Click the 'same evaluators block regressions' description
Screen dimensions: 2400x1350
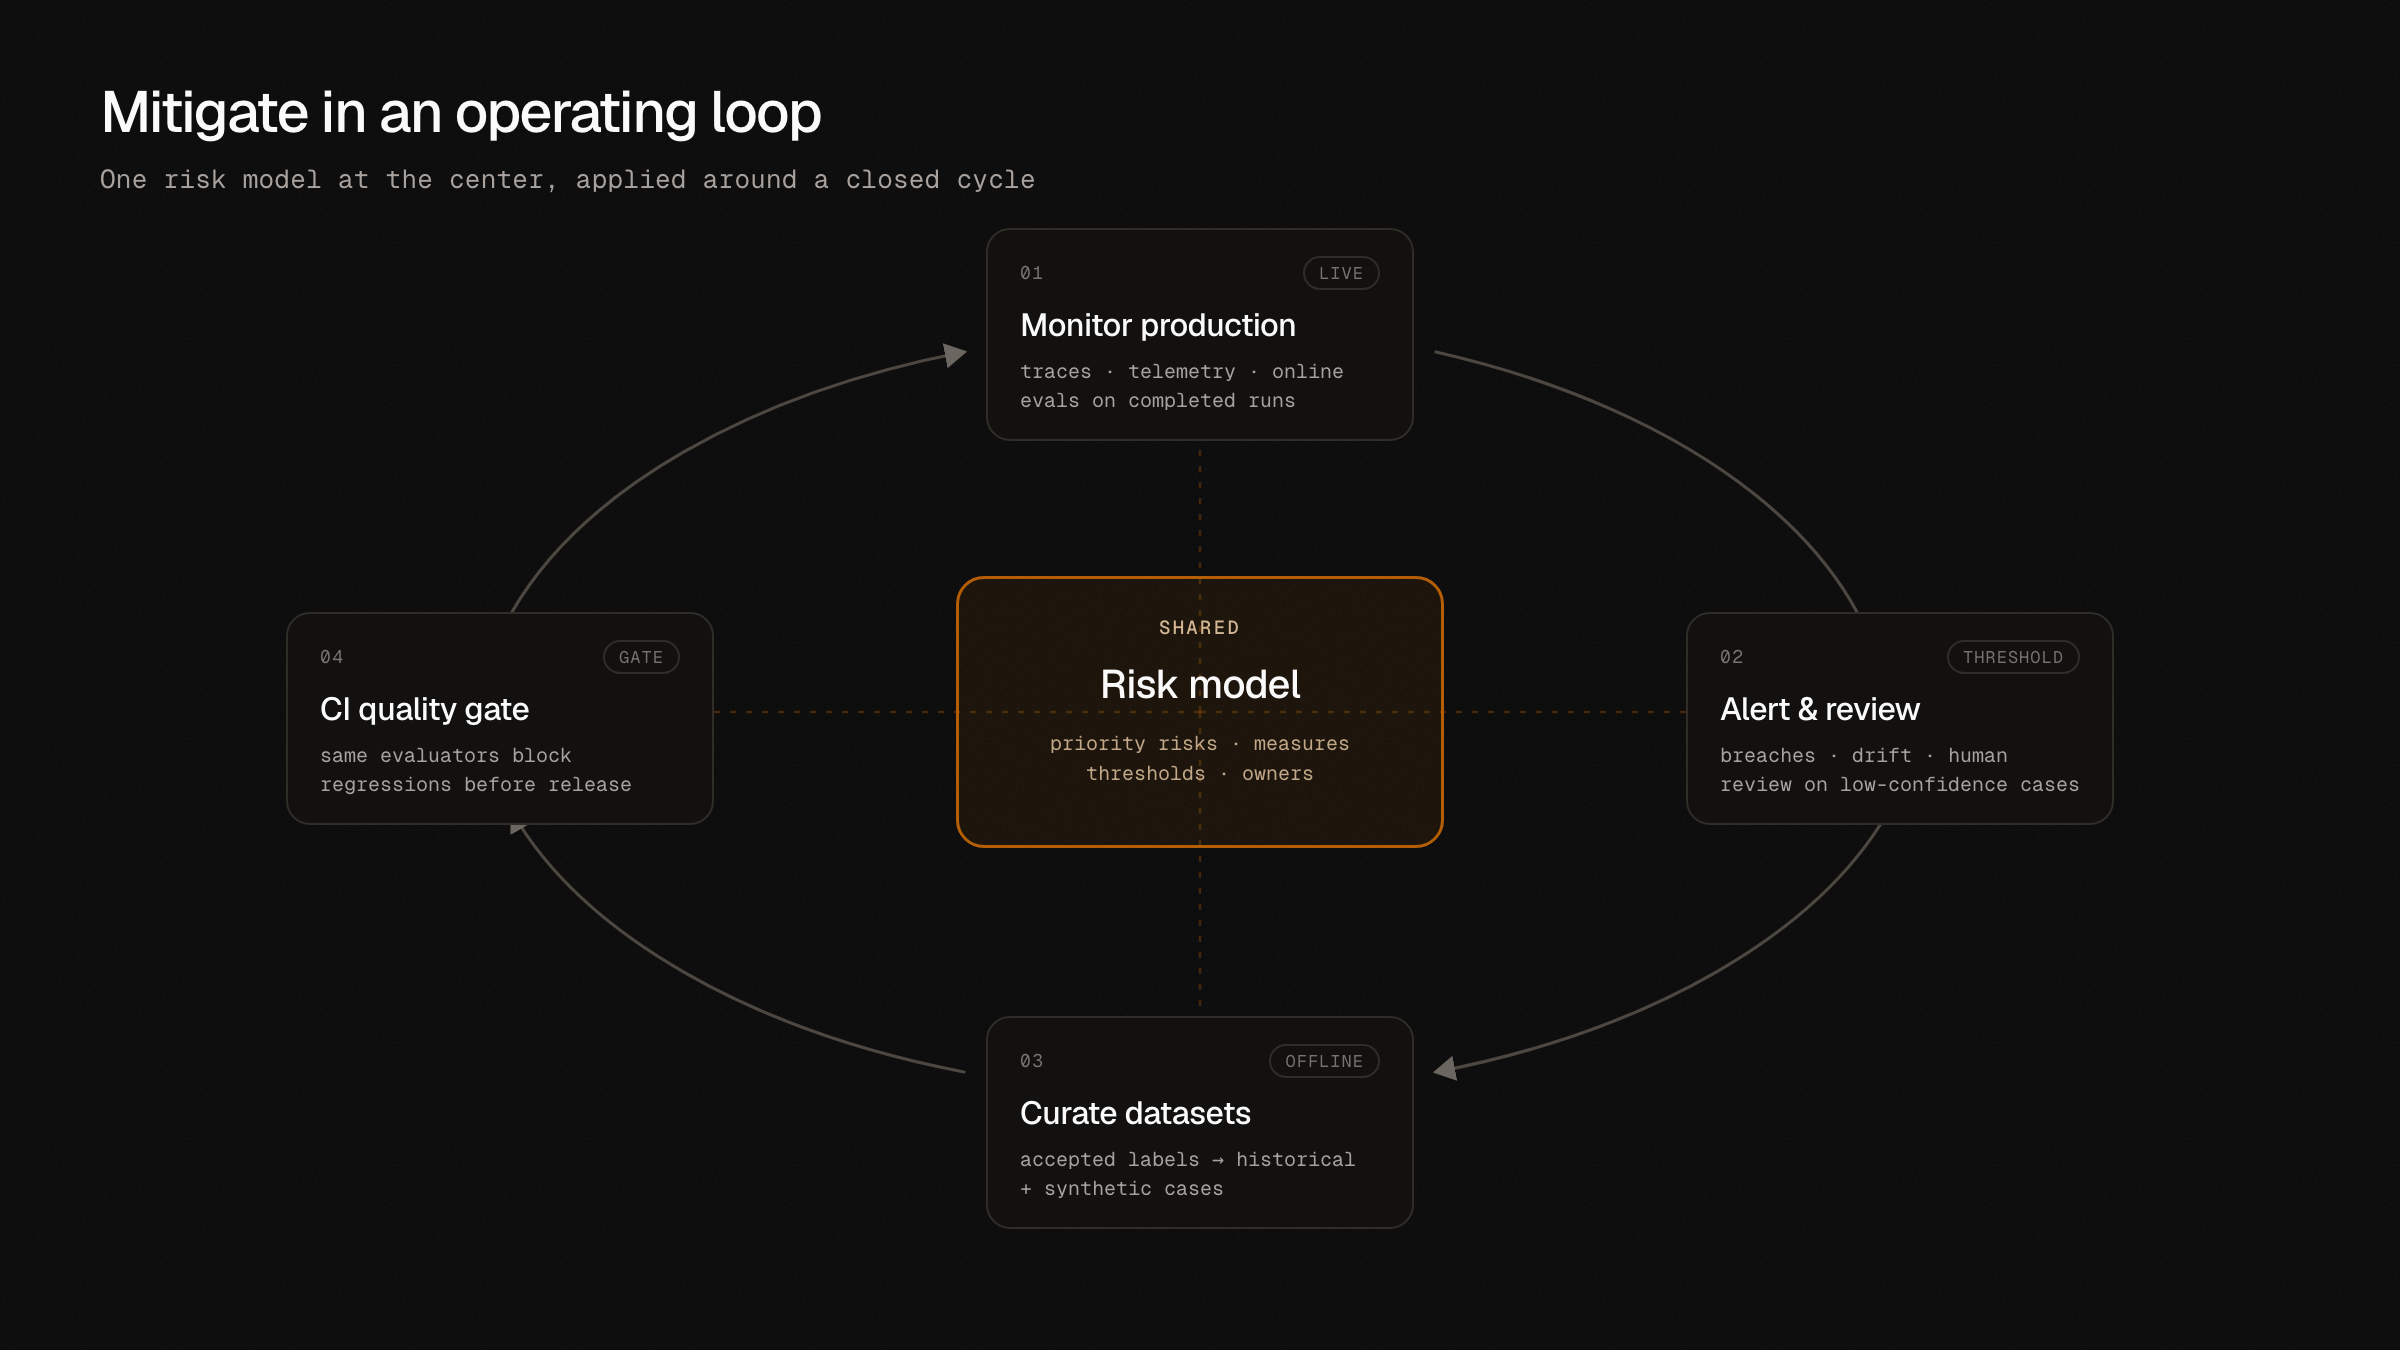(x=475, y=770)
